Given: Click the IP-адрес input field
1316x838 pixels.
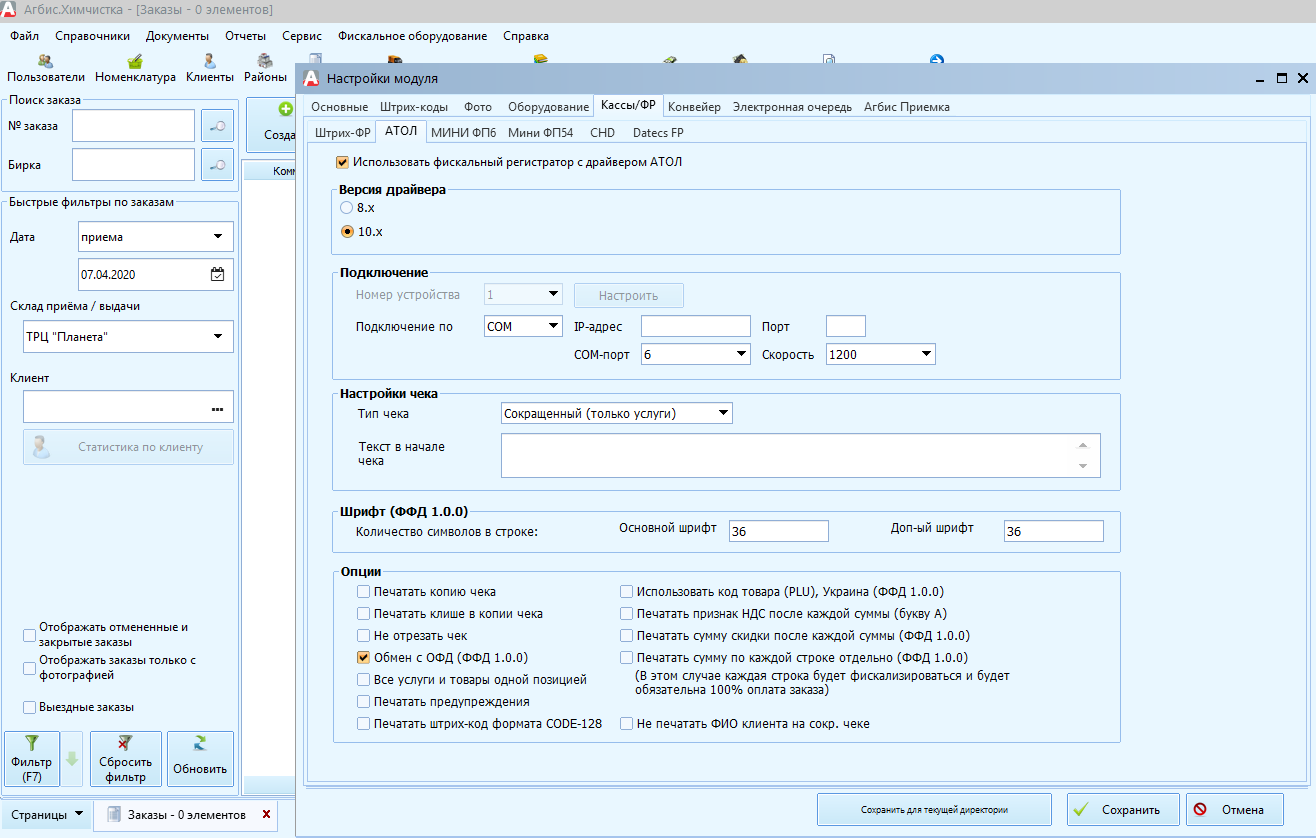Looking at the screenshot, I should tap(695, 326).
